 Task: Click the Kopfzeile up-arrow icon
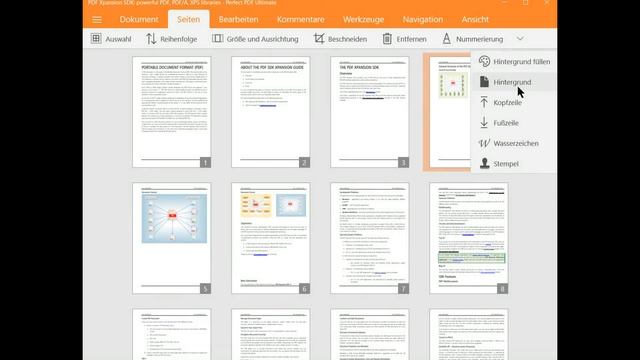tap(484, 102)
